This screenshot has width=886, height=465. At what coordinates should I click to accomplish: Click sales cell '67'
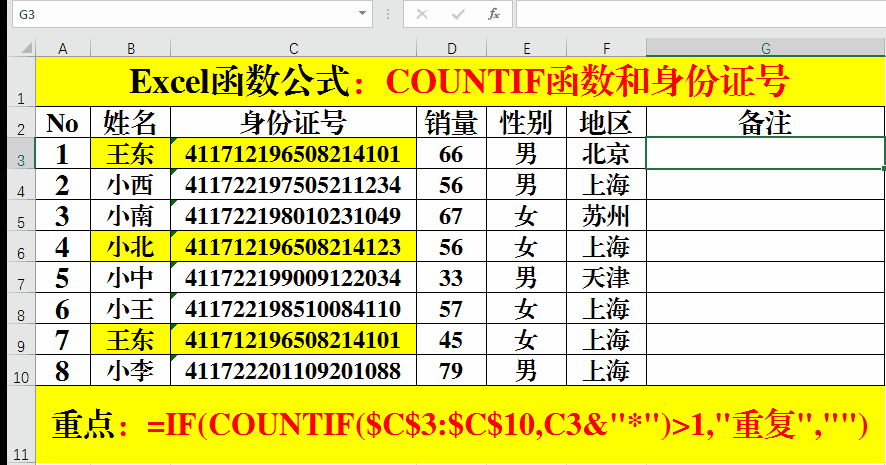pyautogui.click(x=451, y=215)
